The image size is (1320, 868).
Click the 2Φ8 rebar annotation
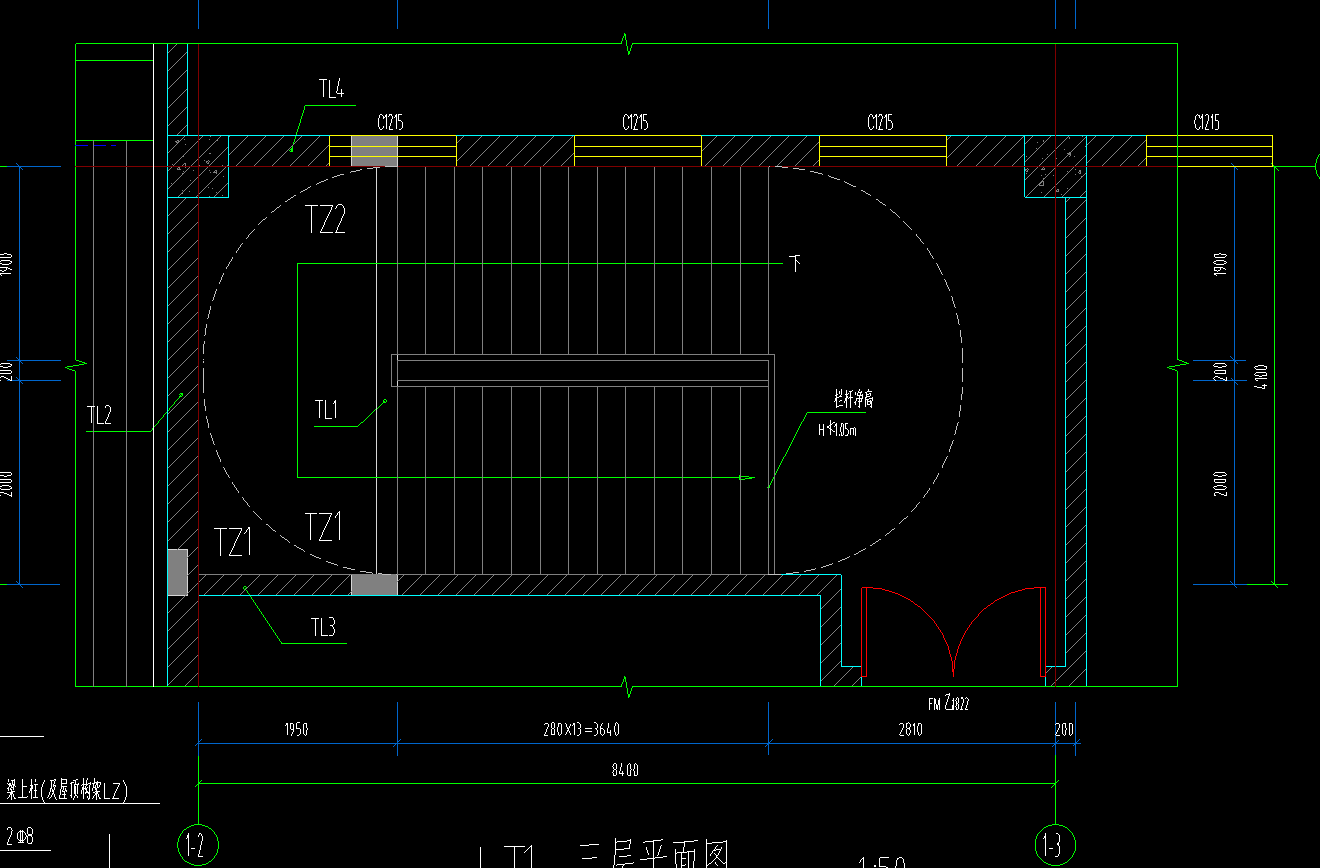click(21, 836)
